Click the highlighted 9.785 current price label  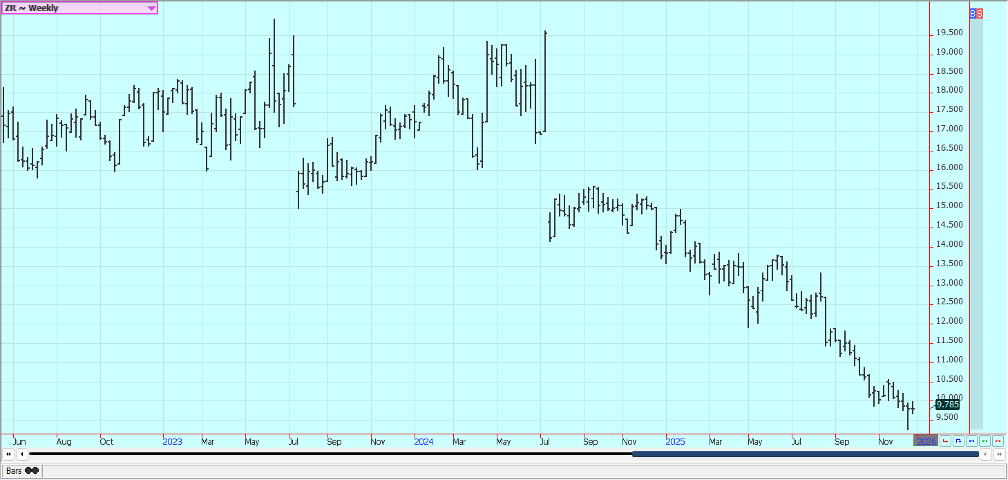pos(947,405)
